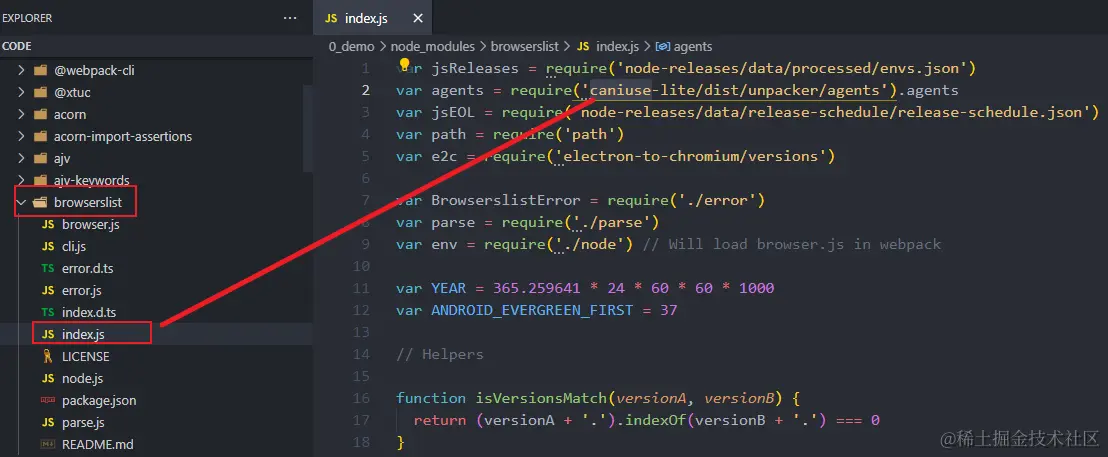Click index.js in the breadcrumb
The width and height of the screenshot is (1108, 457).
(x=618, y=47)
